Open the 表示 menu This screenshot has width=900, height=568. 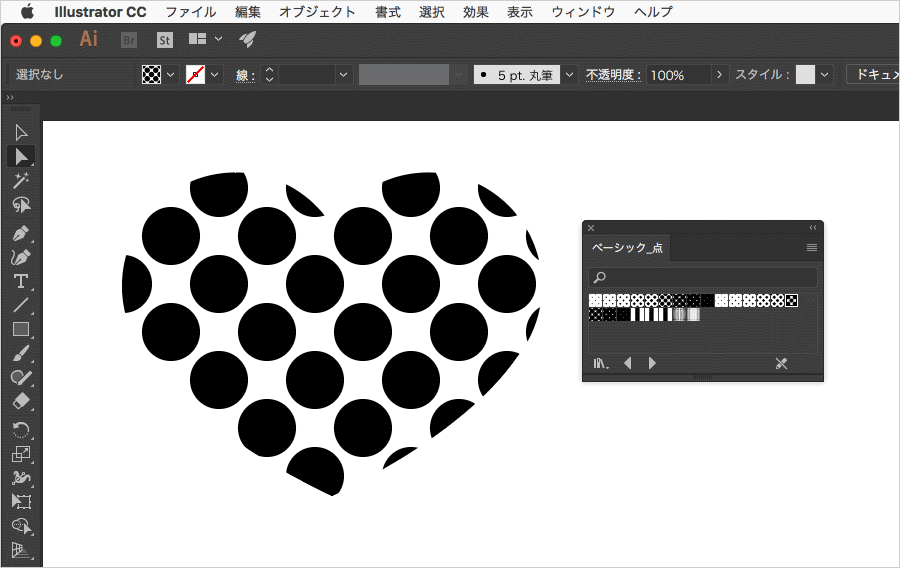(x=519, y=11)
